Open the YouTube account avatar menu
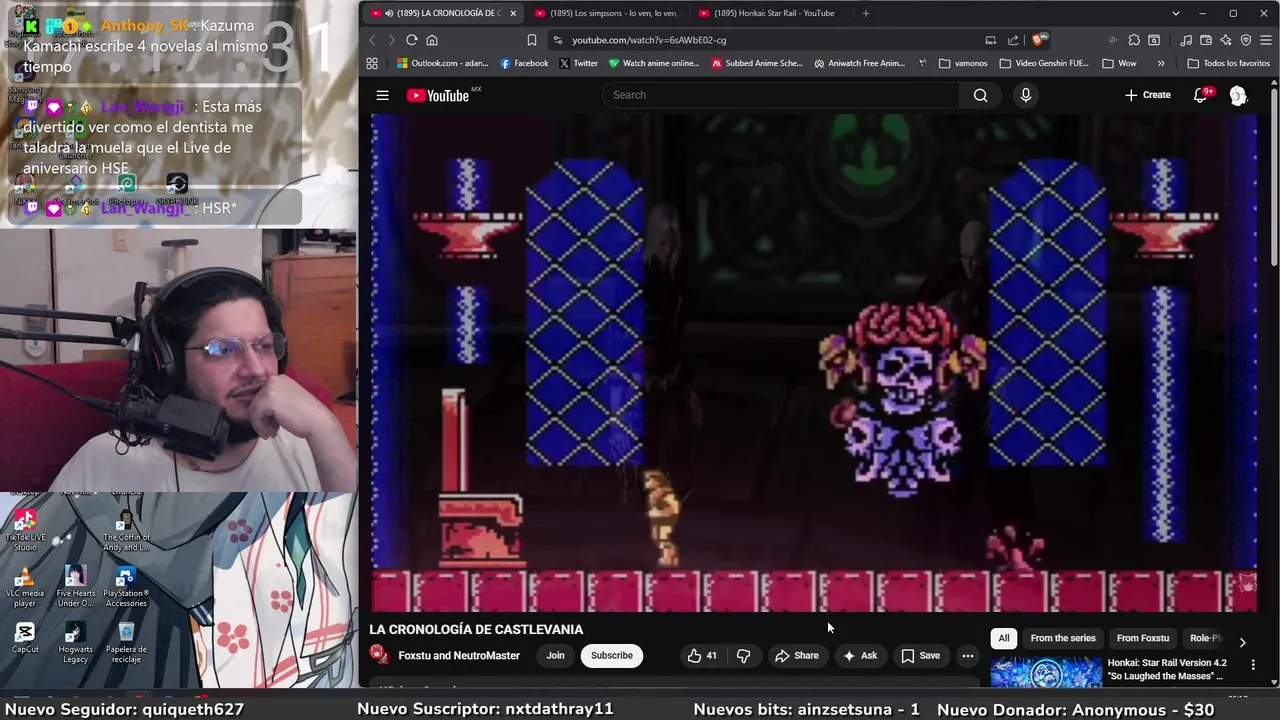 coord(1238,95)
